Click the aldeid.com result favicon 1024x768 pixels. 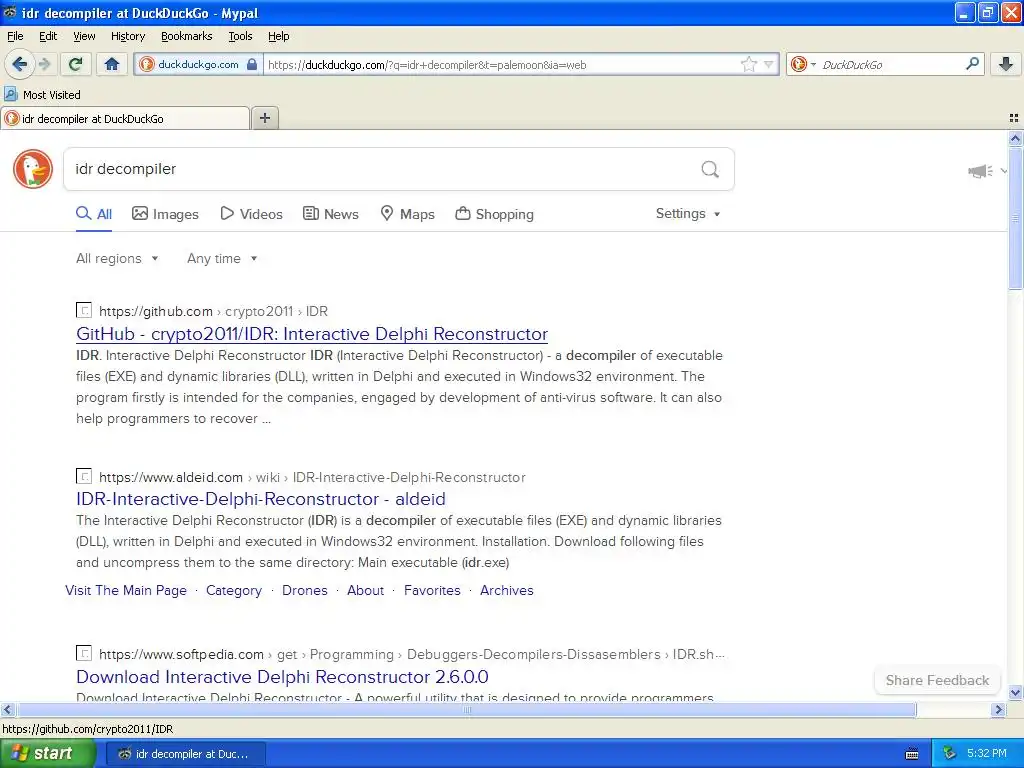tap(84, 476)
